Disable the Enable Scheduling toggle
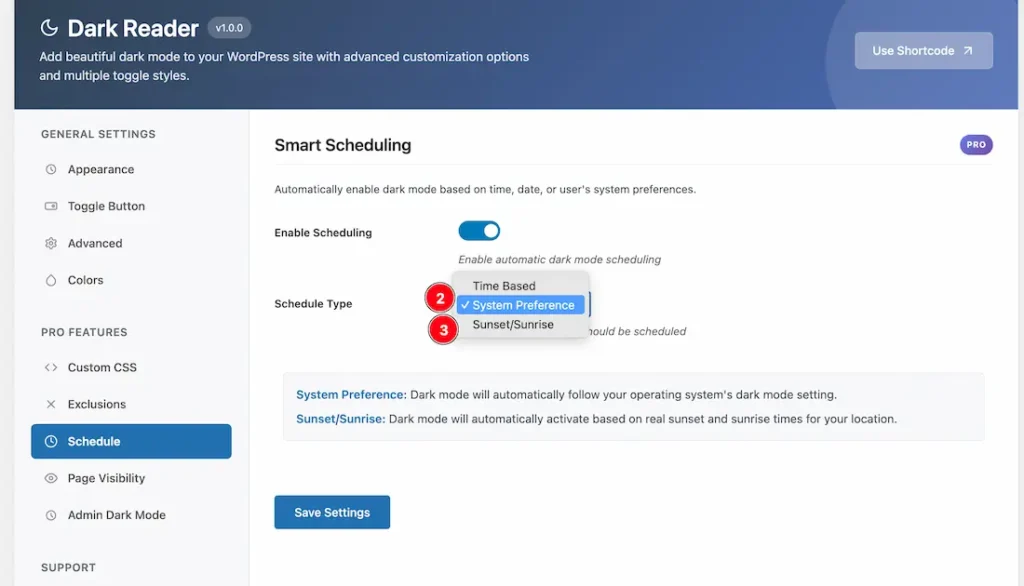This screenshot has height=586, width=1024. (479, 231)
